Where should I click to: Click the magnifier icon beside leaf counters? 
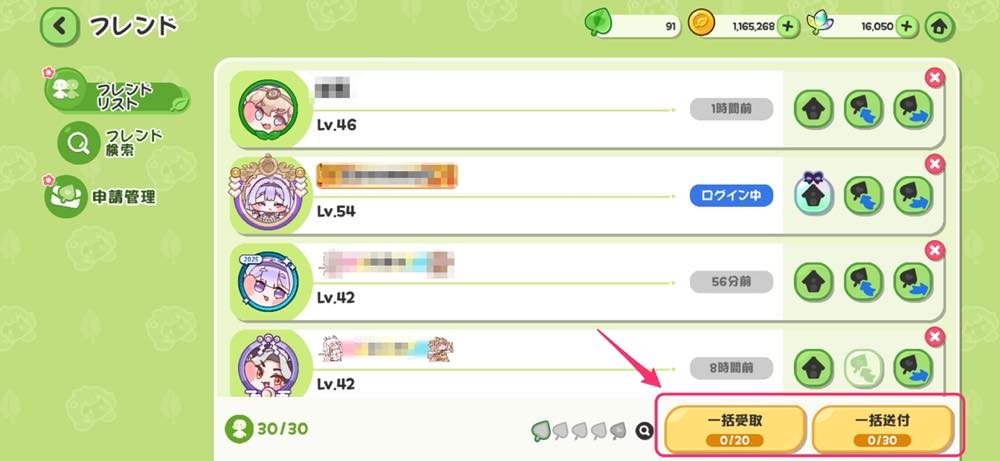click(x=644, y=432)
